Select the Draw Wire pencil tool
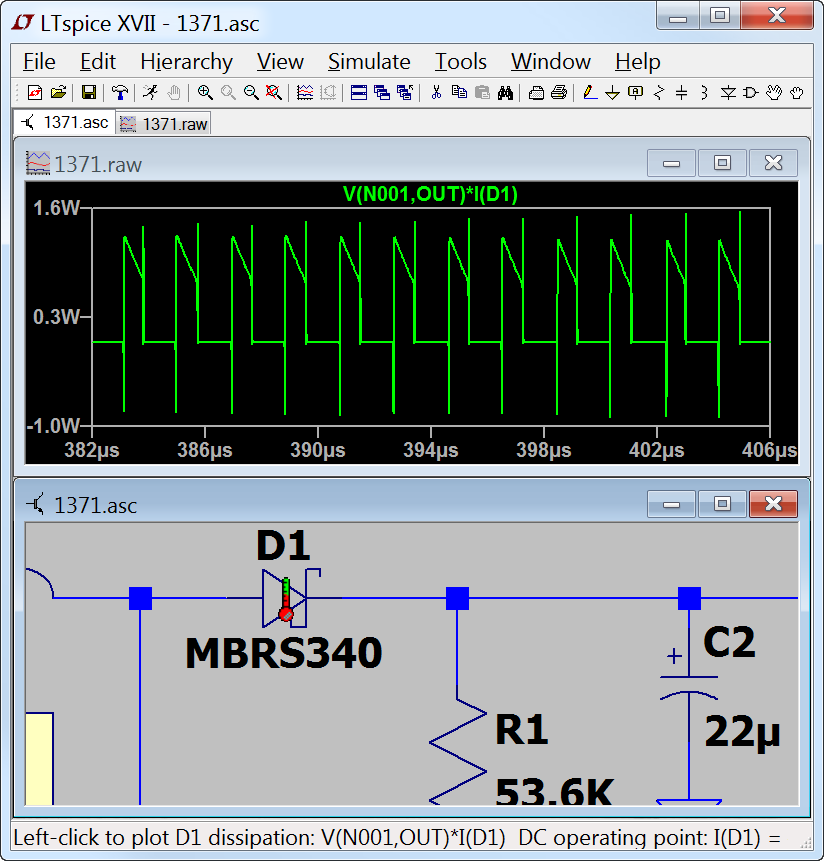Screen dimensions: 824x861 point(589,93)
